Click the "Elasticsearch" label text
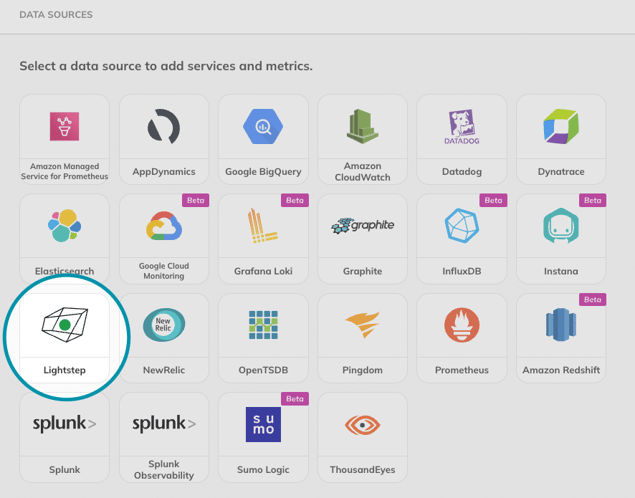This screenshot has height=498, width=635. [x=64, y=271]
